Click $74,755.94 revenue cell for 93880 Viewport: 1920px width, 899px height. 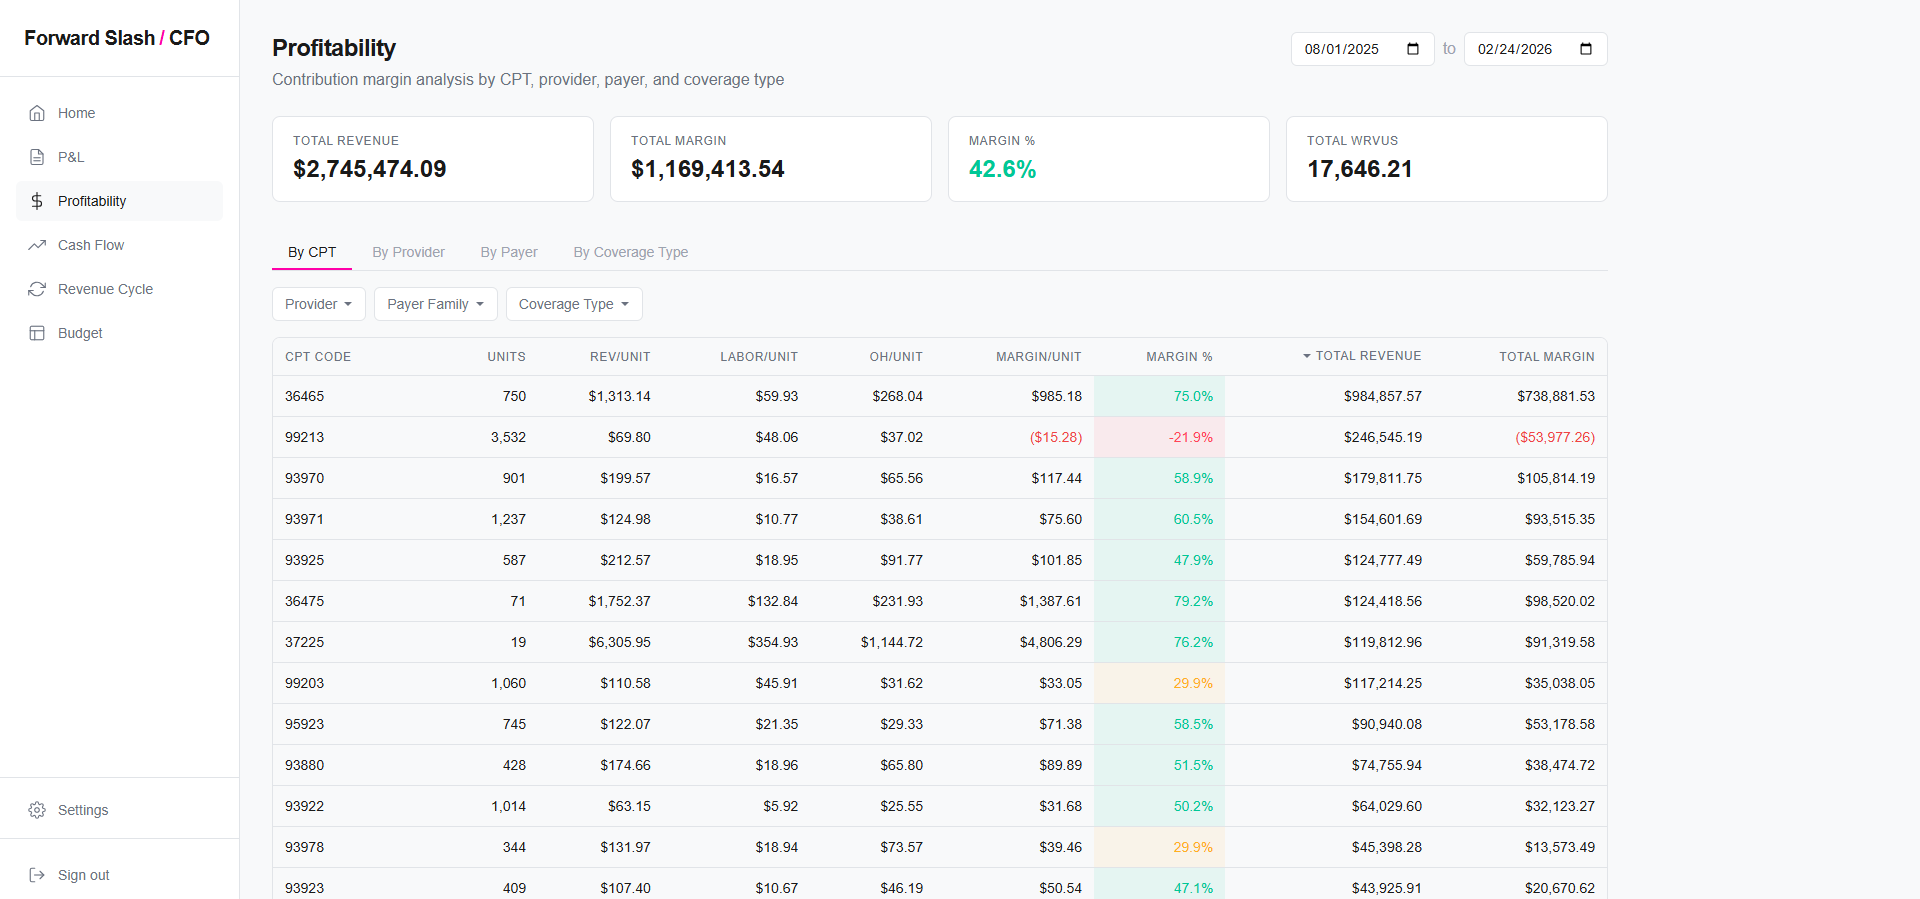1387,765
